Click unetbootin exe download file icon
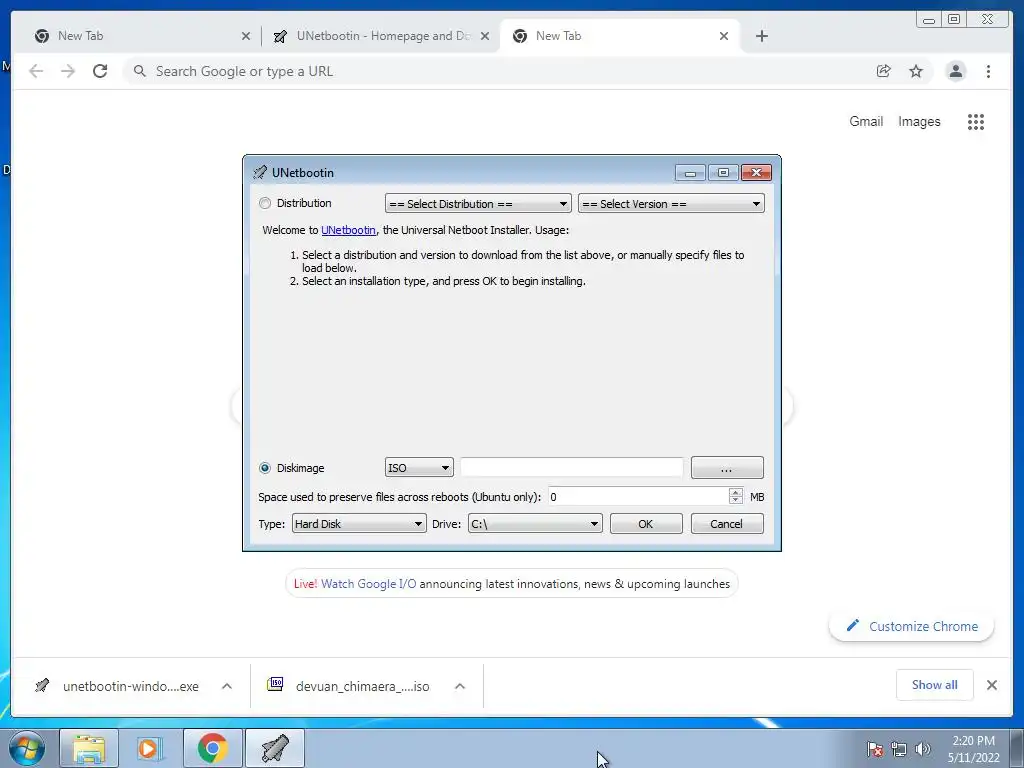Viewport: 1024px width, 768px height. click(42, 686)
